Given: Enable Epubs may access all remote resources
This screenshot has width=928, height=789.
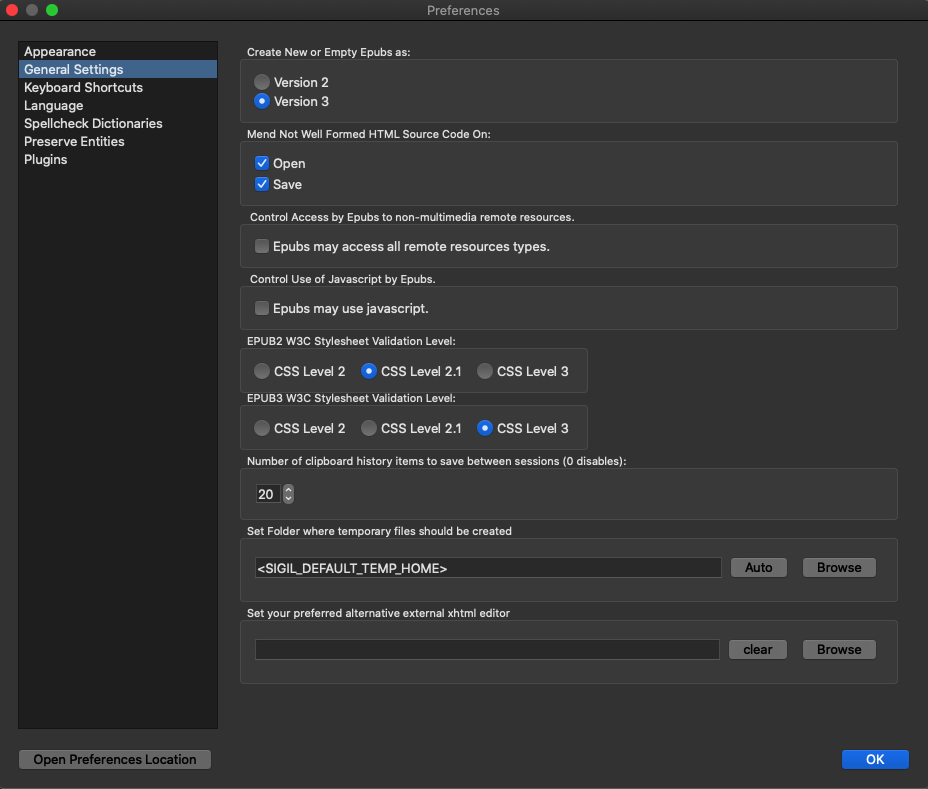Looking at the screenshot, I should pos(262,246).
